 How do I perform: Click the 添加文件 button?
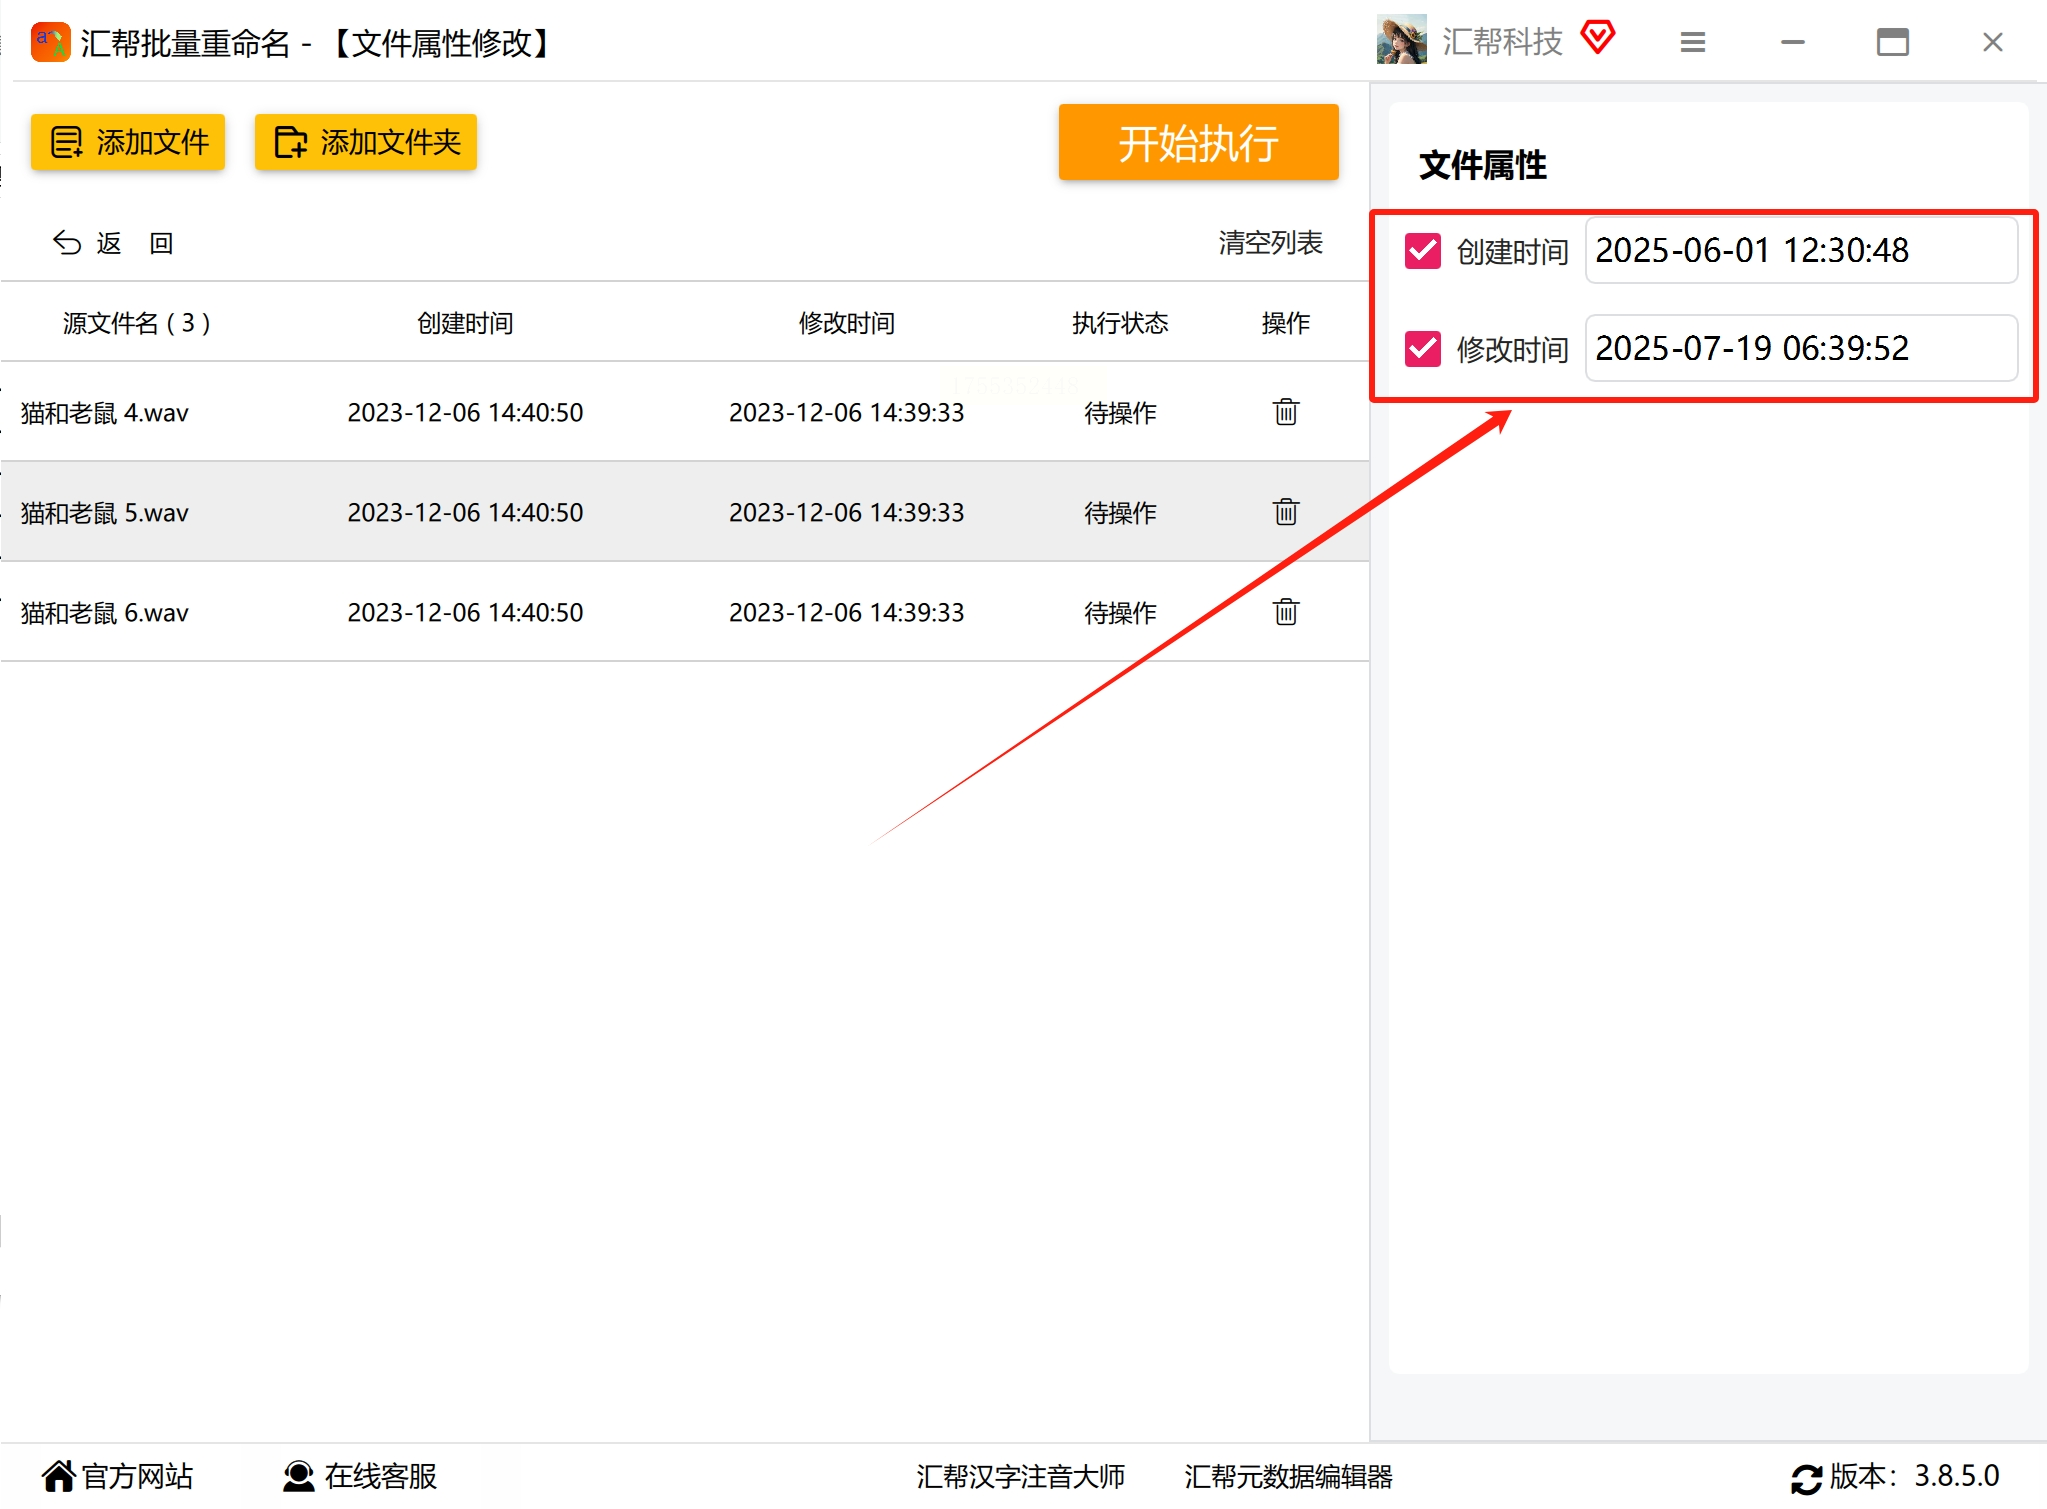tap(128, 142)
